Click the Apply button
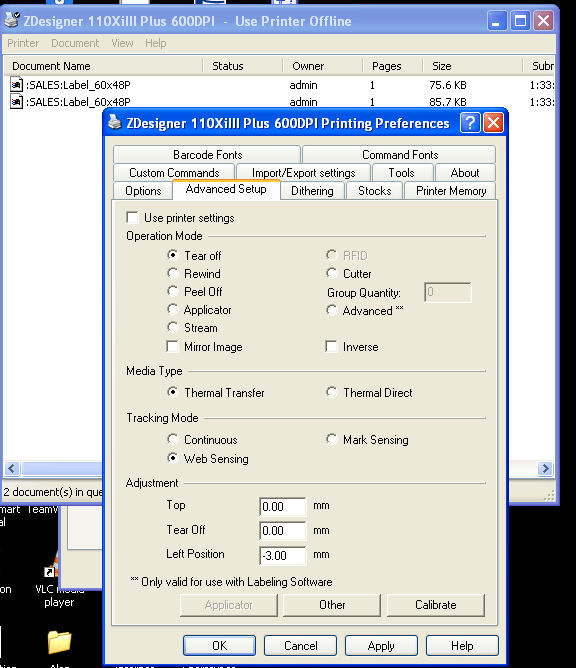 pyautogui.click(x=381, y=646)
